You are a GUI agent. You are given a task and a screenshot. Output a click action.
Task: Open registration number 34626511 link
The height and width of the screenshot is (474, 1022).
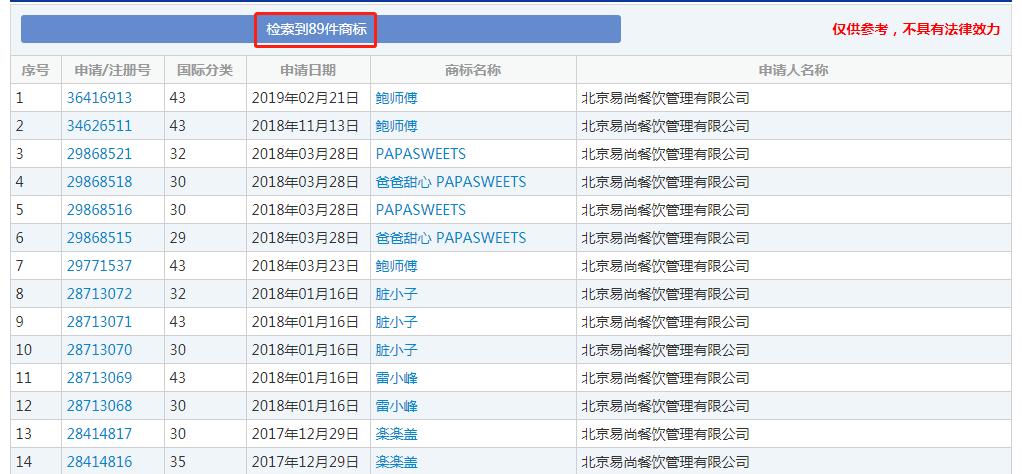pos(99,126)
